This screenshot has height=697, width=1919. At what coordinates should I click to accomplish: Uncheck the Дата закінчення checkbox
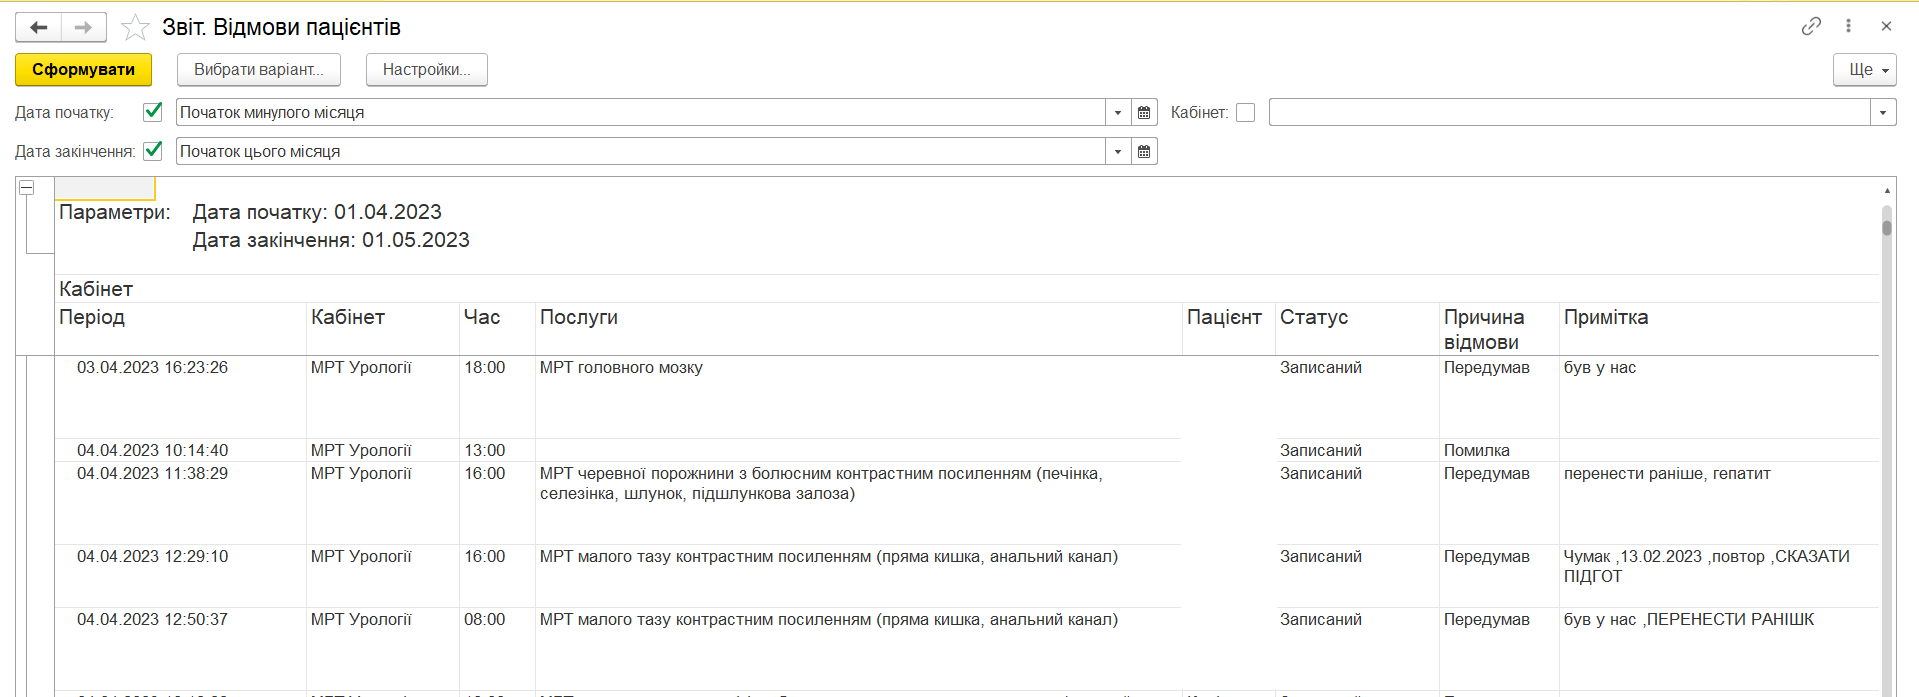(x=153, y=151)
